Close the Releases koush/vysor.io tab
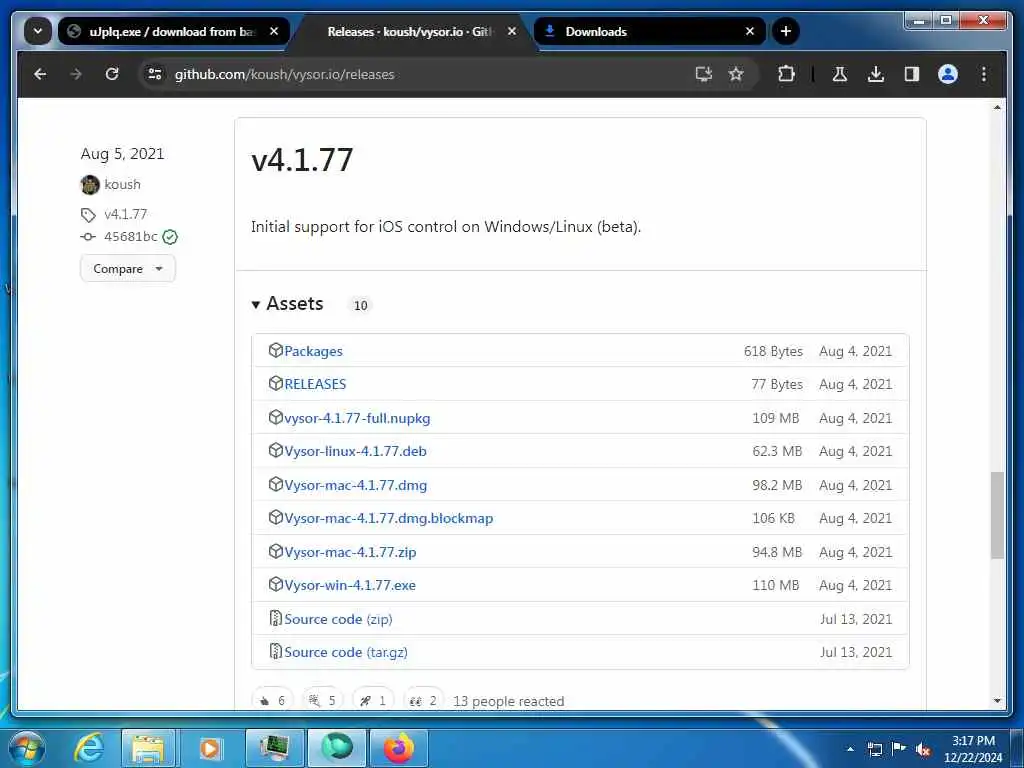This screenshot has height=768, width=1024. click(512, 31)
